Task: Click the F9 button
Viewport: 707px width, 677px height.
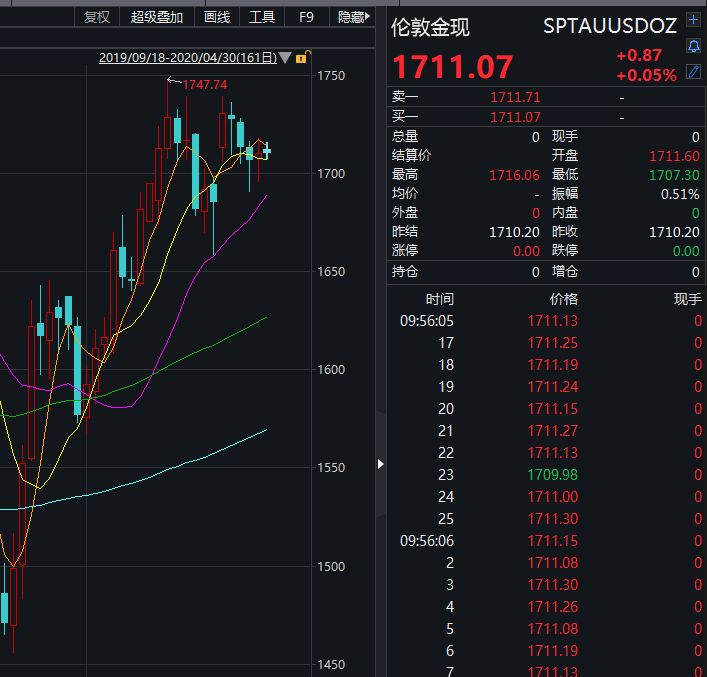Action: 306,17
